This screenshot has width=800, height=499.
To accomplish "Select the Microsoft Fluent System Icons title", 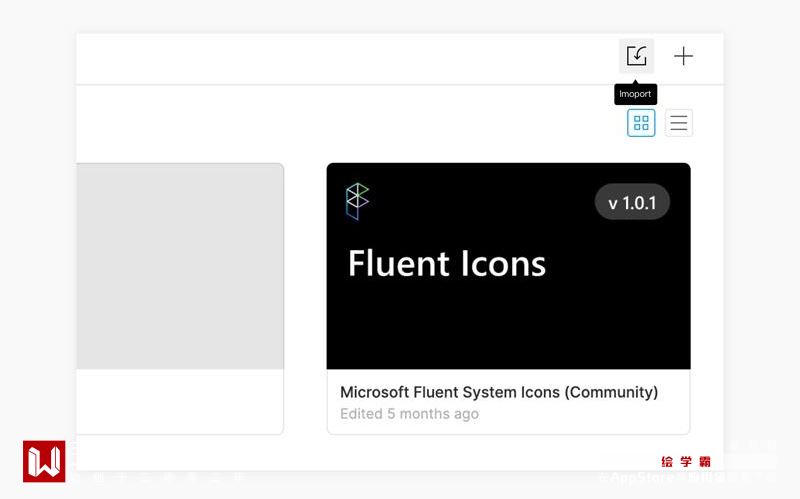I will click(499, 392).
